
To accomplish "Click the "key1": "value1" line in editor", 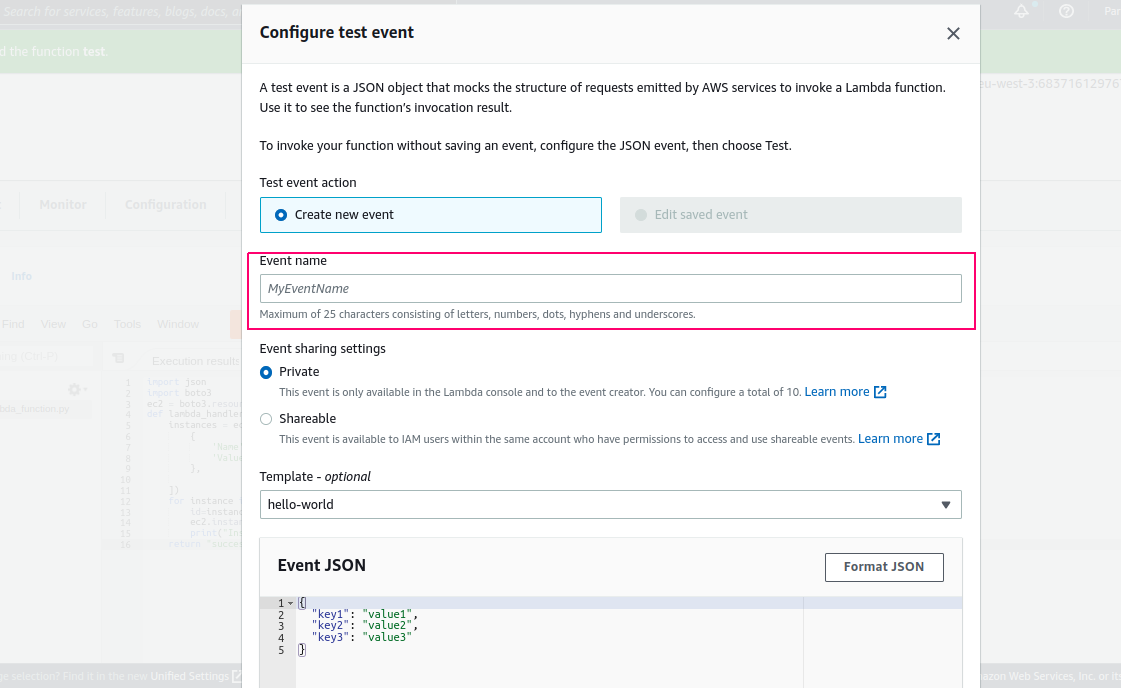I will (x=365, y=614).
